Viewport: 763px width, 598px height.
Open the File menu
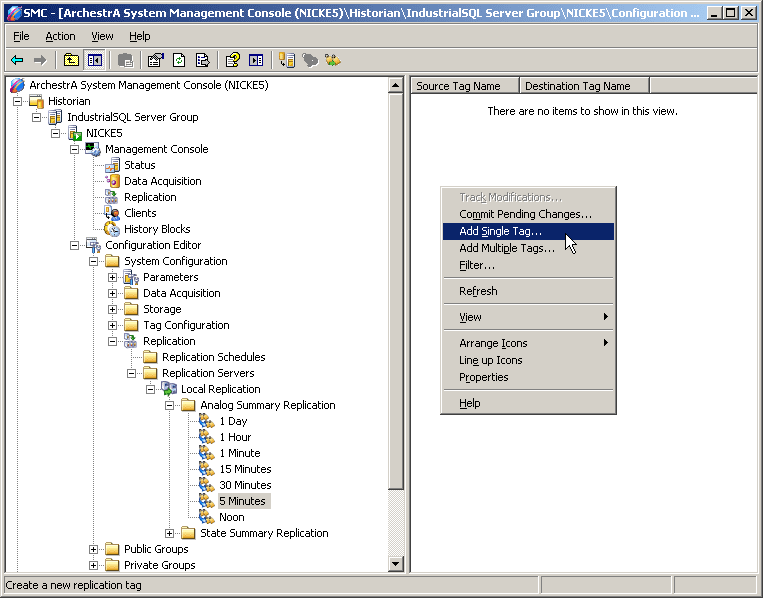pos(21,36)
